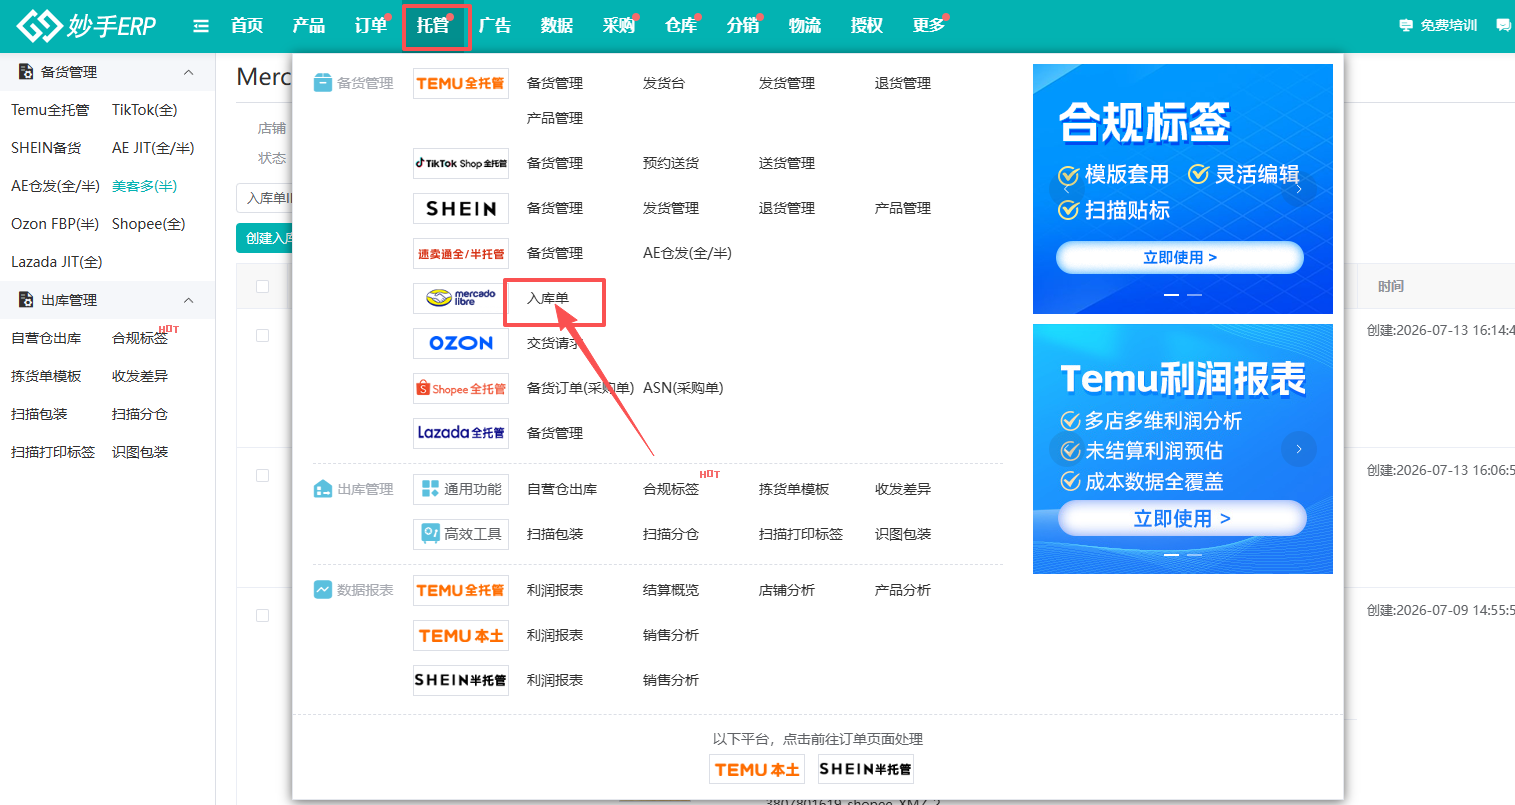Go back on 合规标签 banner left arrow
This screenshot has height=805, width=1515.
(1067, 188)
